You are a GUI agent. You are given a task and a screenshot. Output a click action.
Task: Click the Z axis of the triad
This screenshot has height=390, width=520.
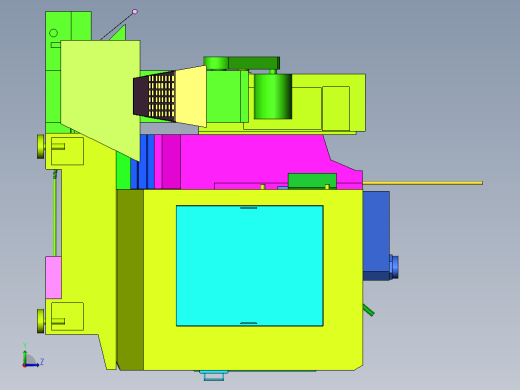click(33, 365)
